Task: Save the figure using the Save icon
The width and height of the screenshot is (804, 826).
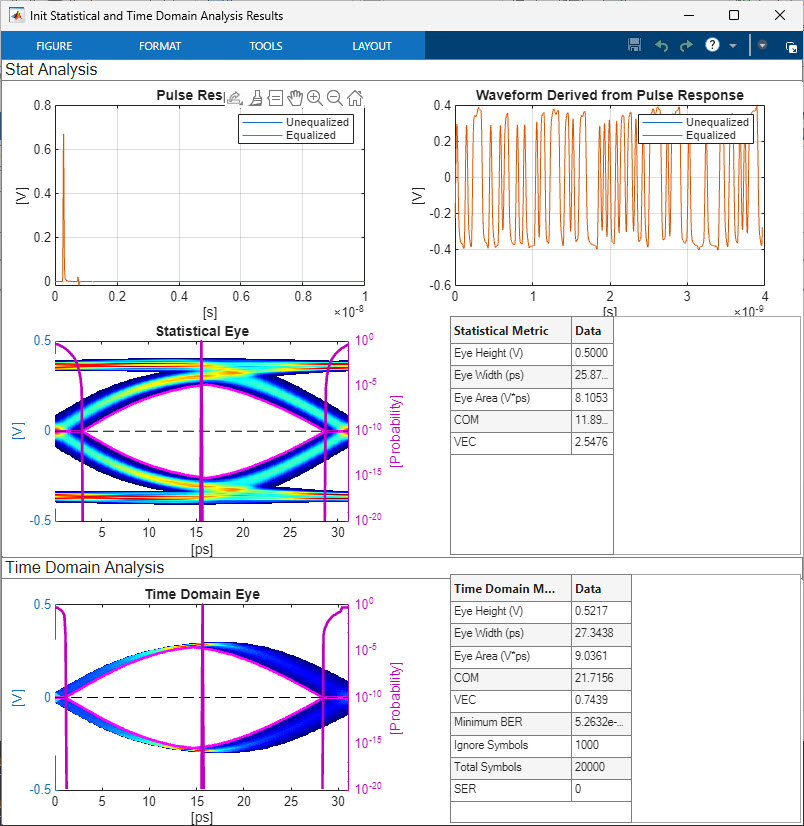Action: [634, 44]
